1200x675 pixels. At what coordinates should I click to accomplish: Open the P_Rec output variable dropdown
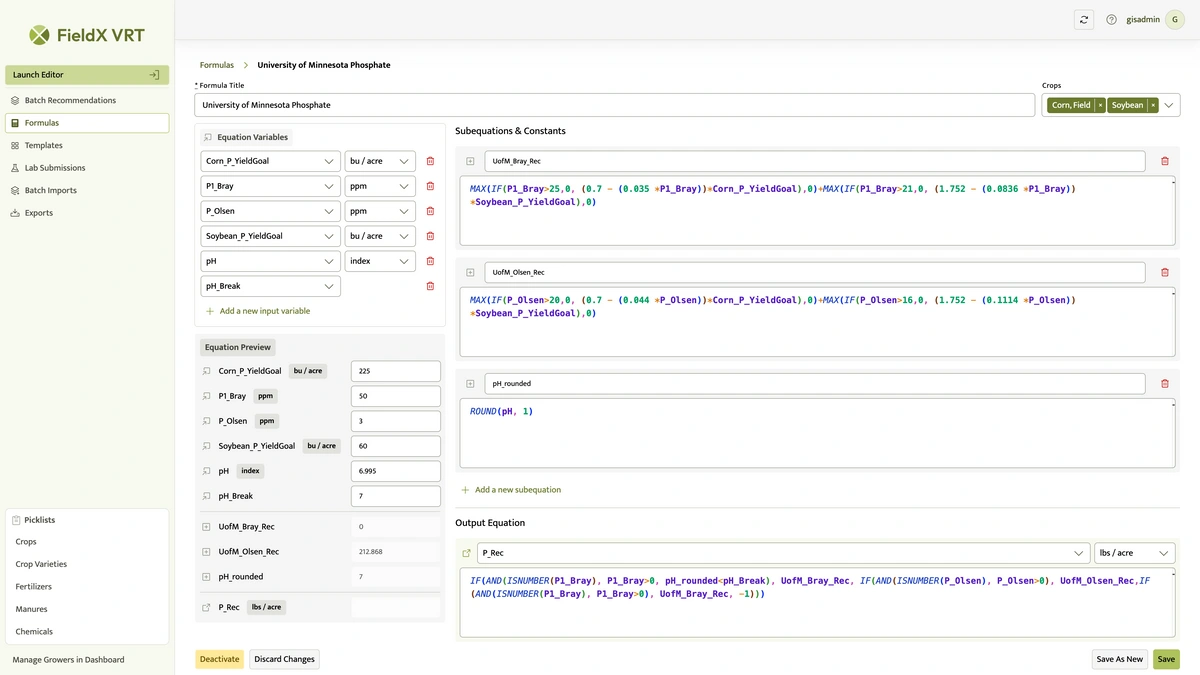[x=784, y=553]
